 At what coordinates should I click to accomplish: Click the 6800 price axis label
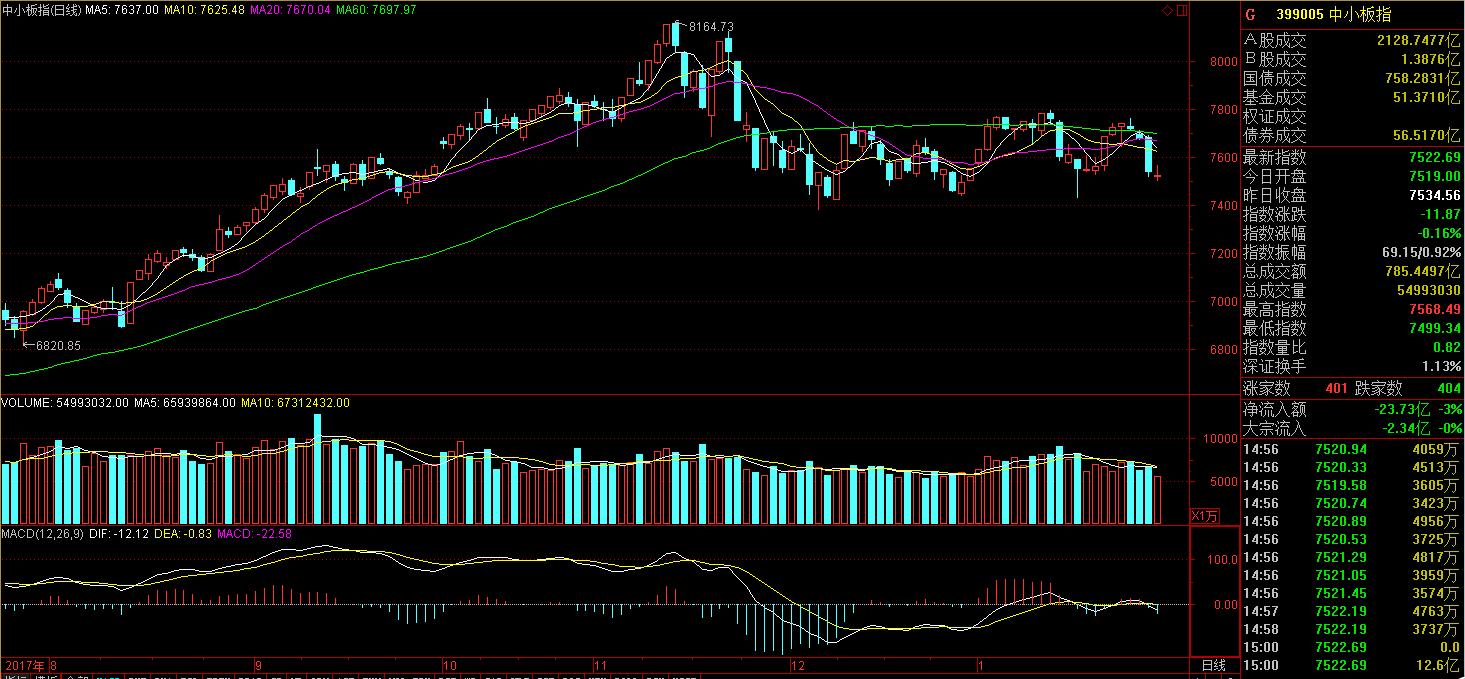point(1224,350)
